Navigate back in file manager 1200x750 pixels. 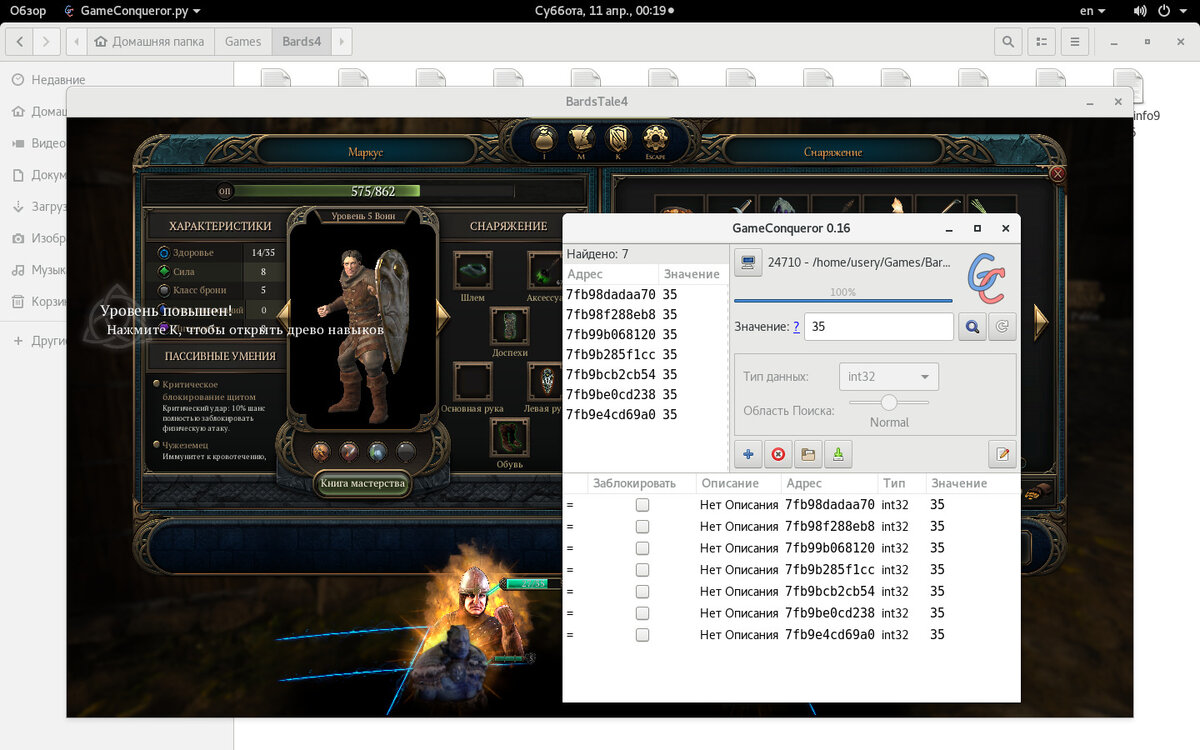(x=19, y=42)
